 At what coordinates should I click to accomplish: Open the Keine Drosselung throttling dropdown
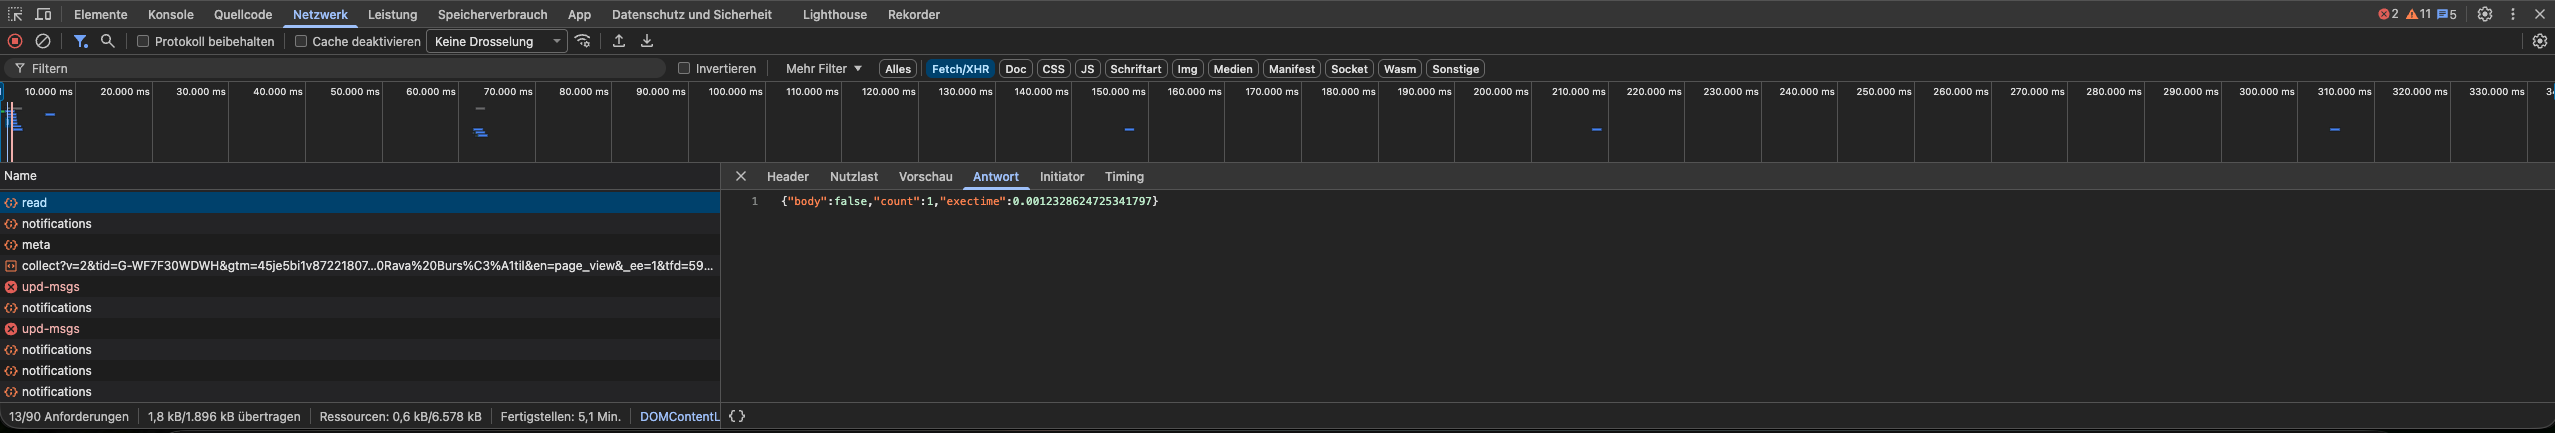coord(497,41)
